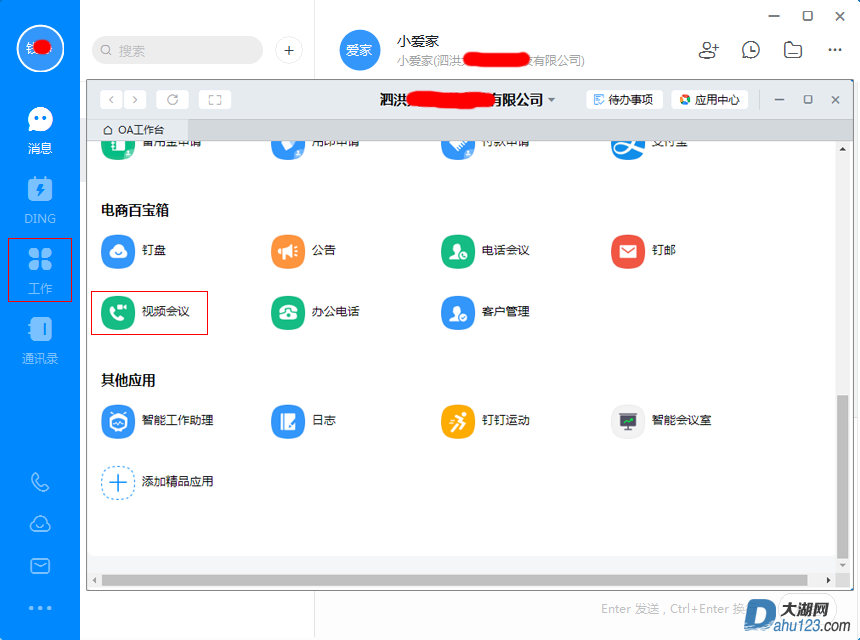Click the scroll down arrow in workbench
The image size is (860, 640).
click(x=842, y=565)
